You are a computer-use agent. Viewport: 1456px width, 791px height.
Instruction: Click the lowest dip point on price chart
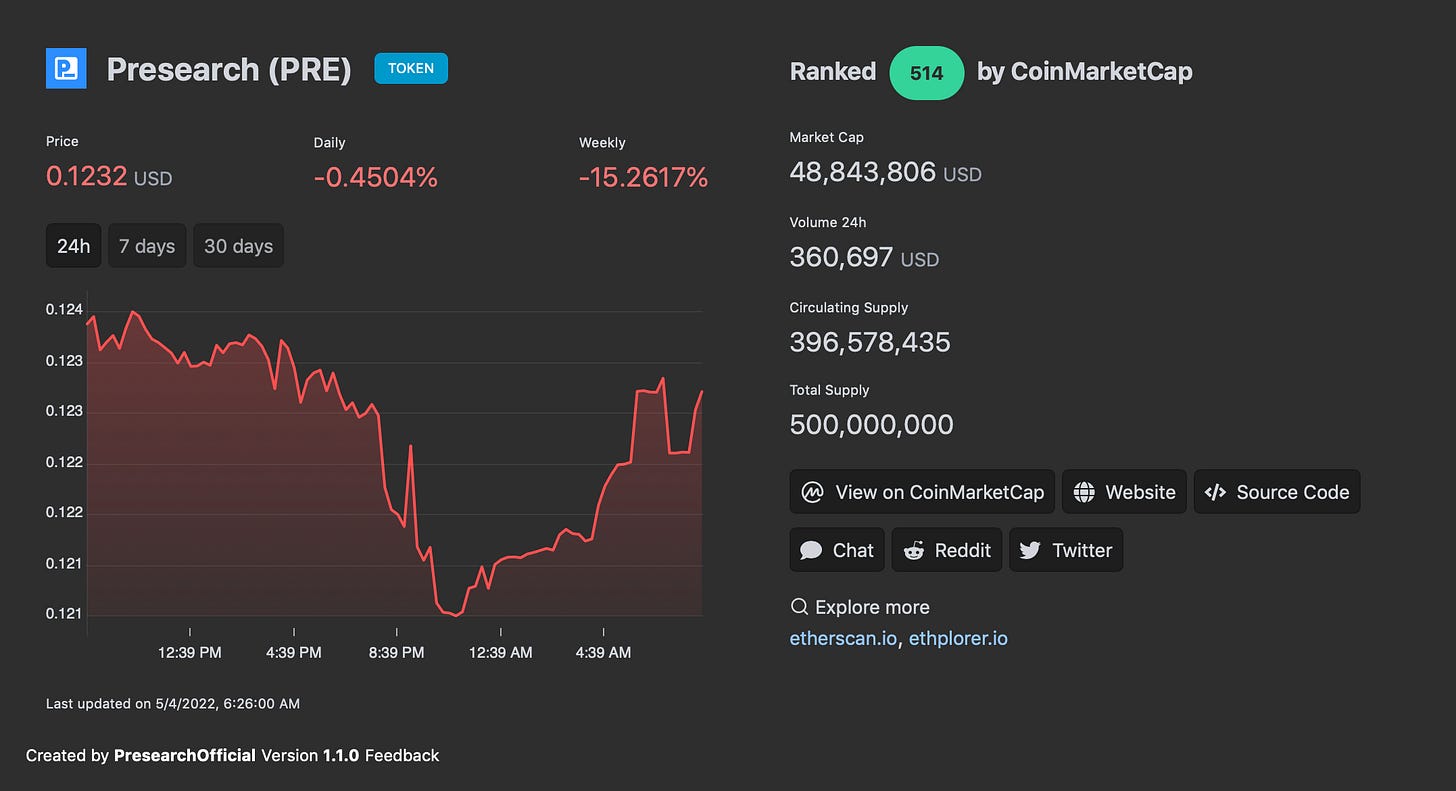457,615
